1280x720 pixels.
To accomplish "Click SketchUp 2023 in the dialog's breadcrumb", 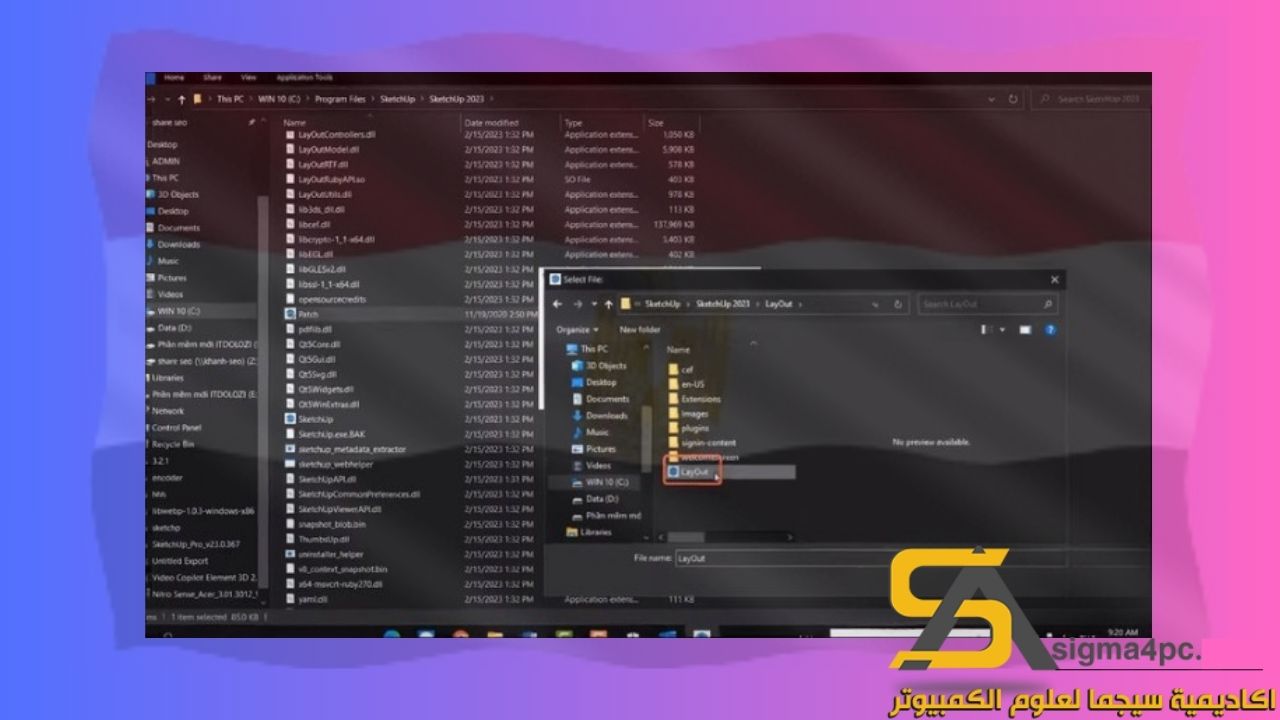I will (x=723, y=304).
